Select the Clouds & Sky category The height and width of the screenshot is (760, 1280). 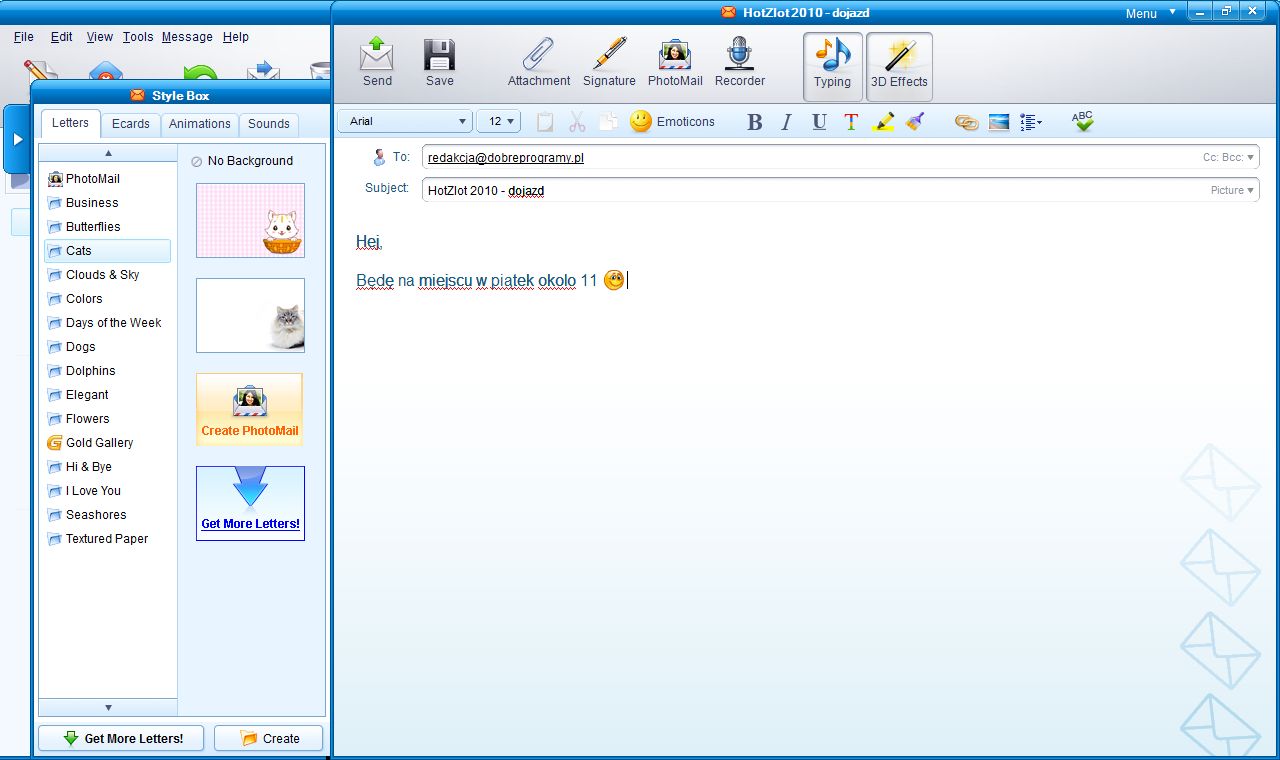click(107, 275)
